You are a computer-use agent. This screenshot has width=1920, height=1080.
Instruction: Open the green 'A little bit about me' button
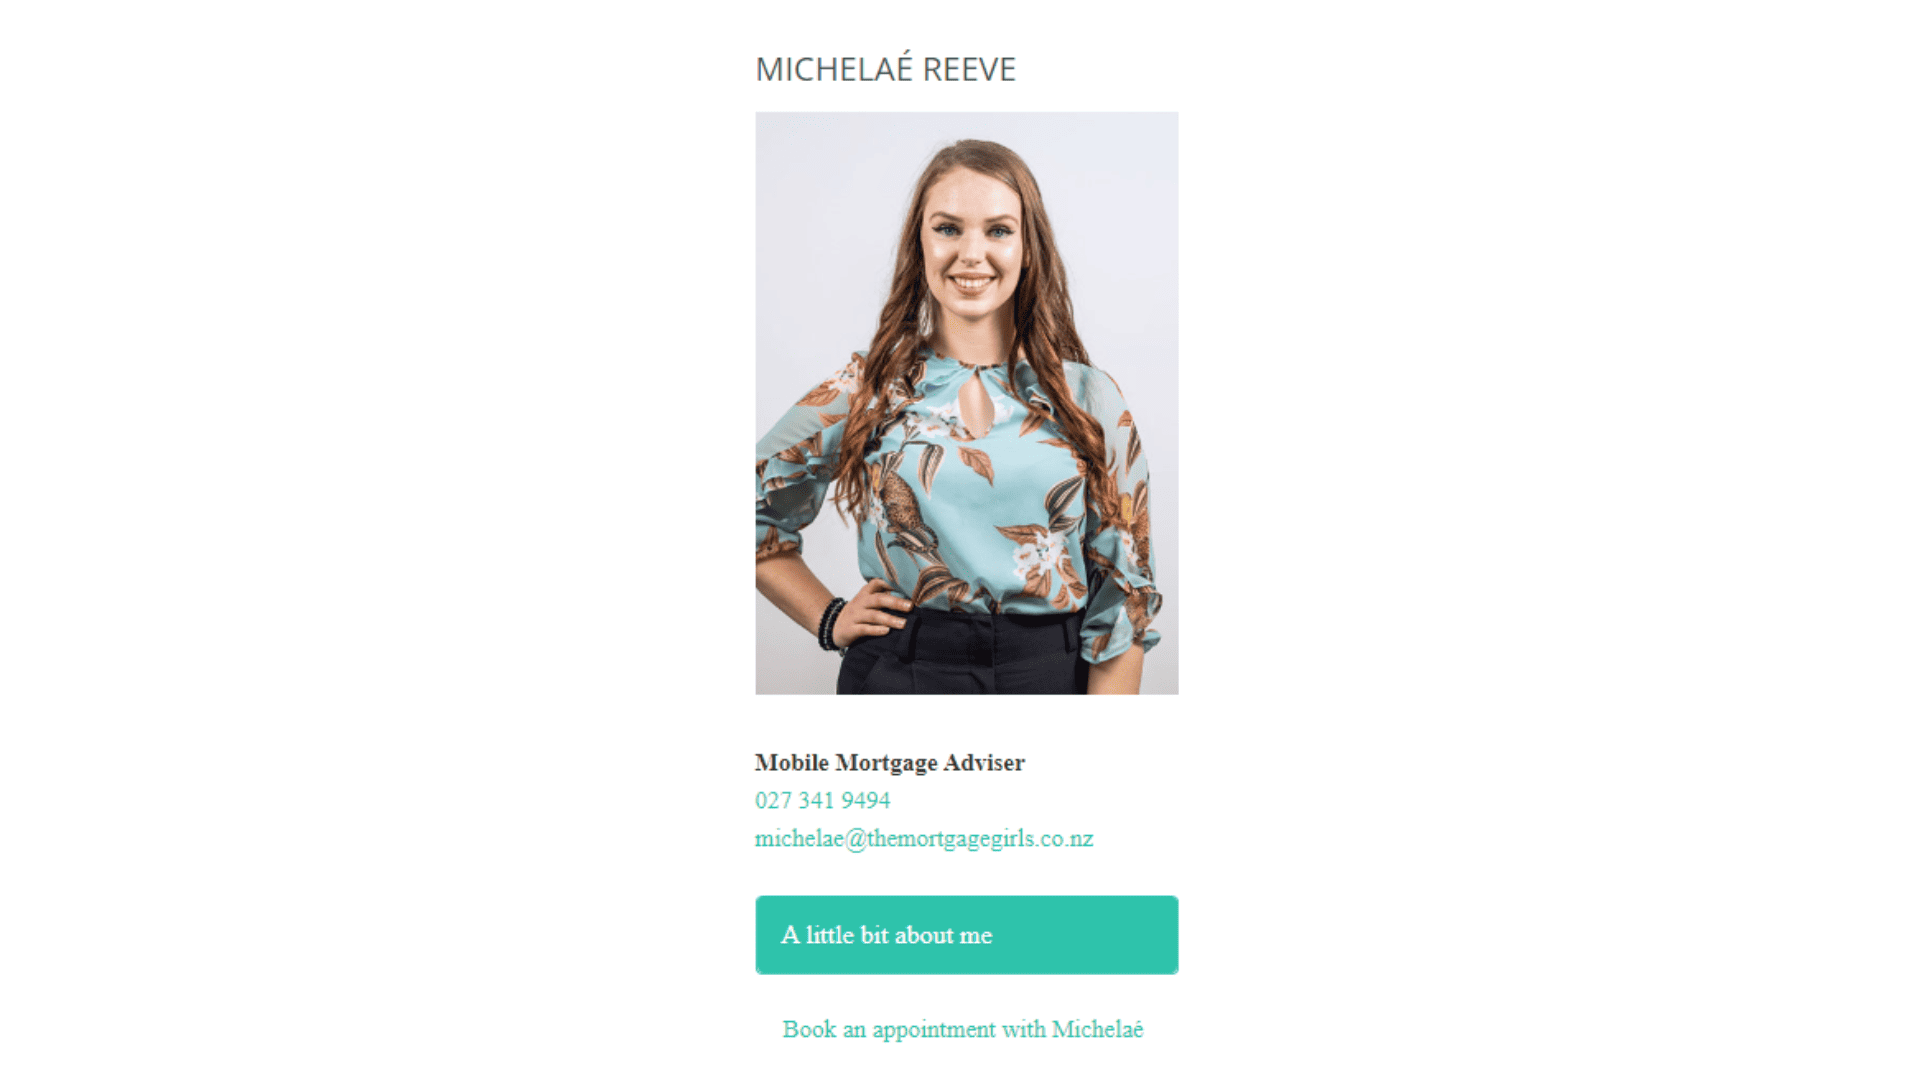click(966, 935)
